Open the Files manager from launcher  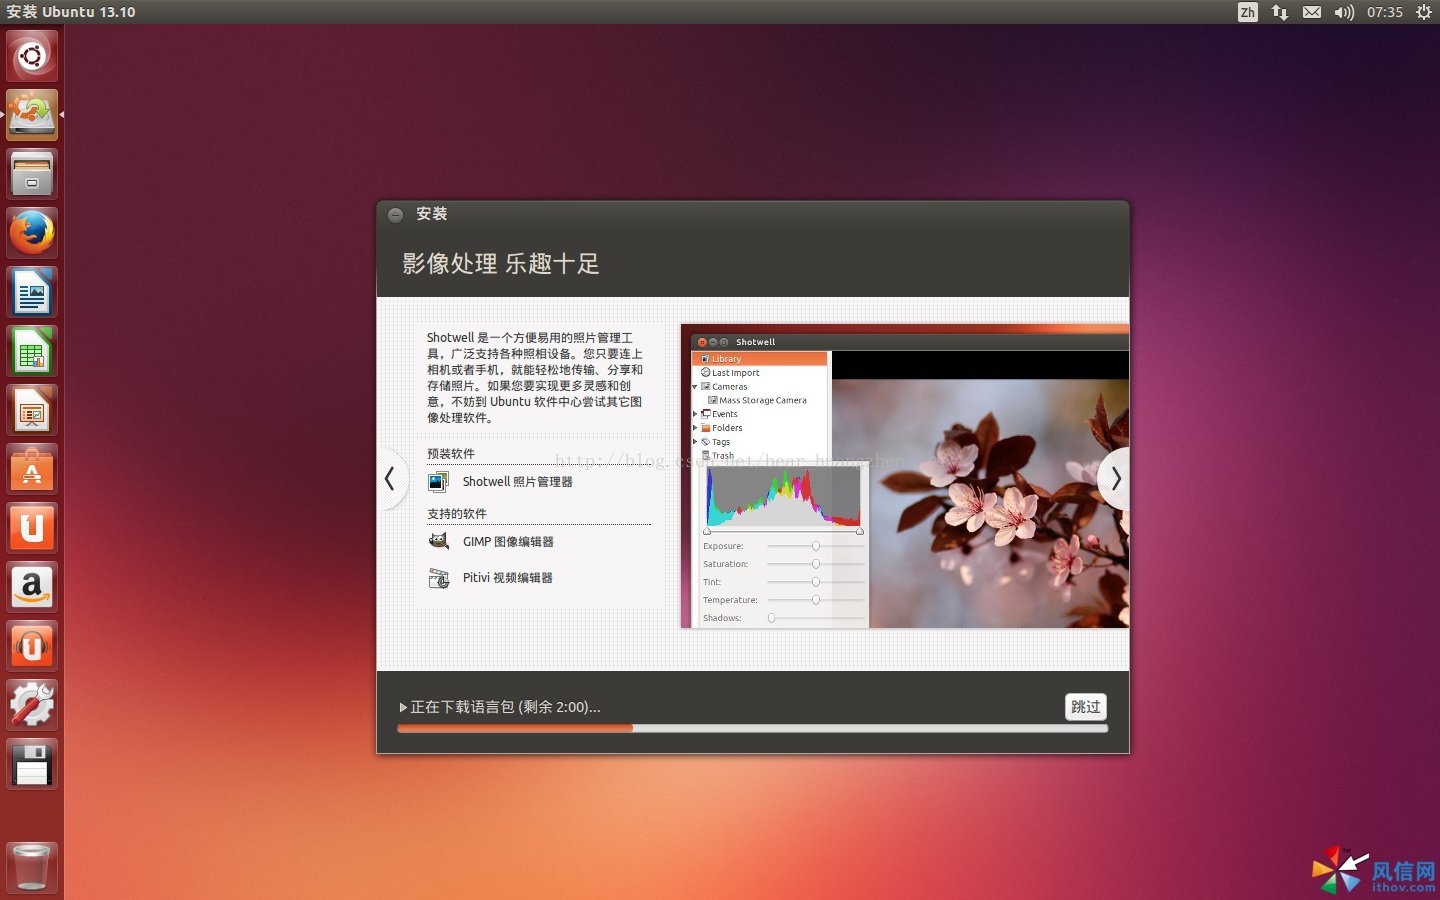pyautogui.click(x=32, y=174)
